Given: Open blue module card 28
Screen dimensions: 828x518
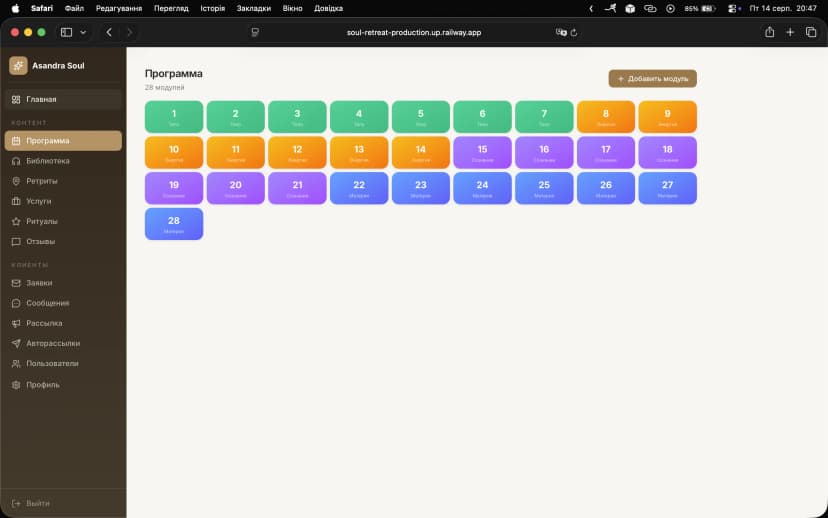Looking at the screenshot, I should pos(174,224).
